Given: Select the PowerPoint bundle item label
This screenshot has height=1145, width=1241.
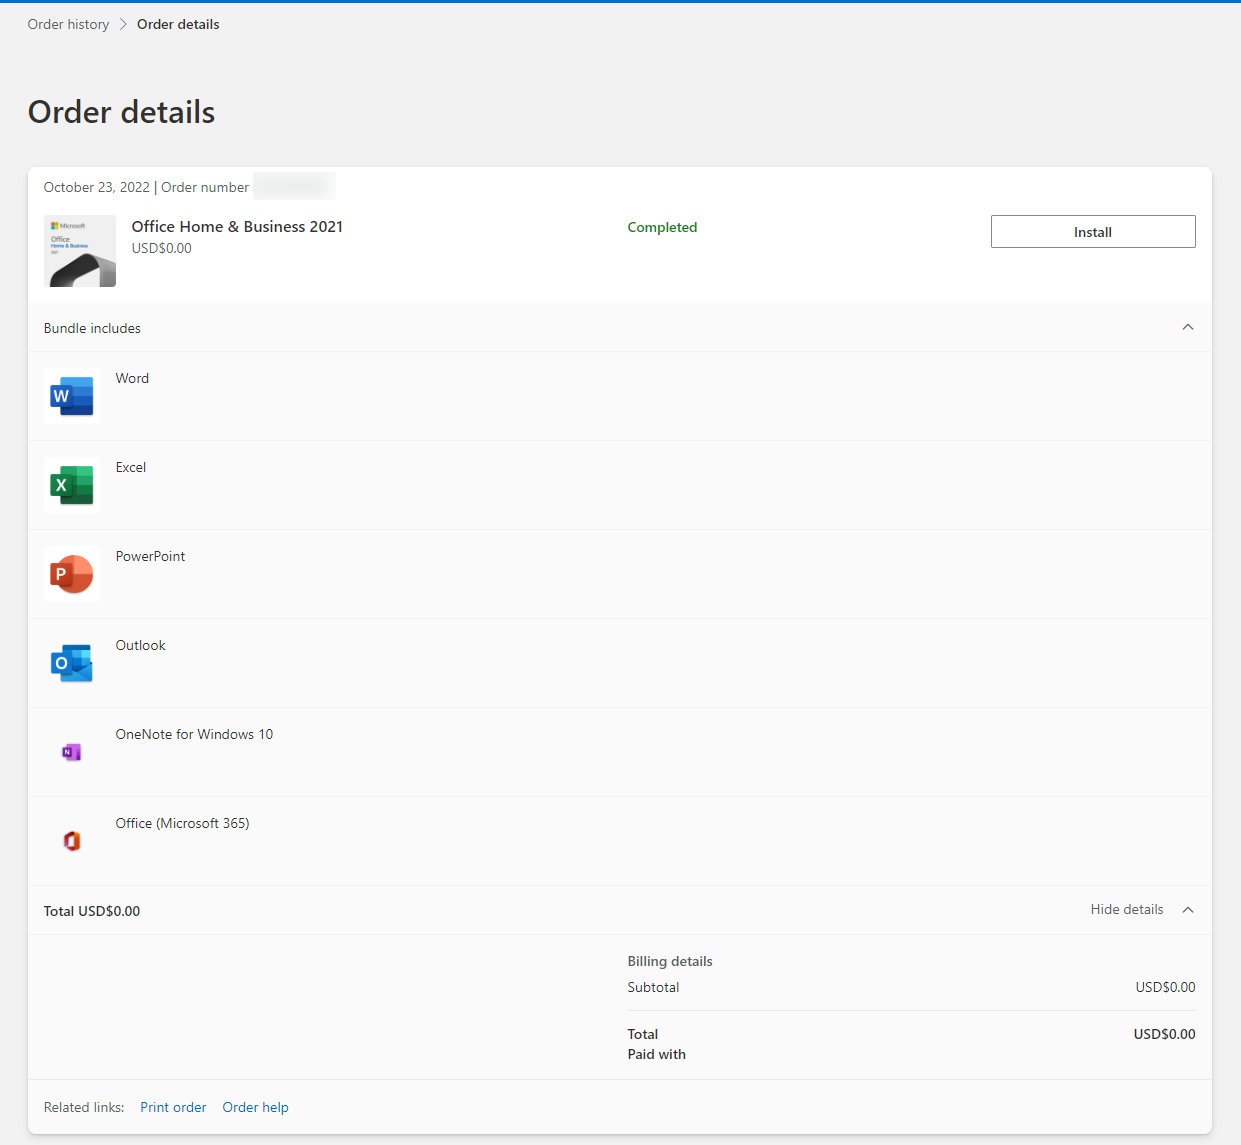Looking at the screenshot, I should pos(150,556).
